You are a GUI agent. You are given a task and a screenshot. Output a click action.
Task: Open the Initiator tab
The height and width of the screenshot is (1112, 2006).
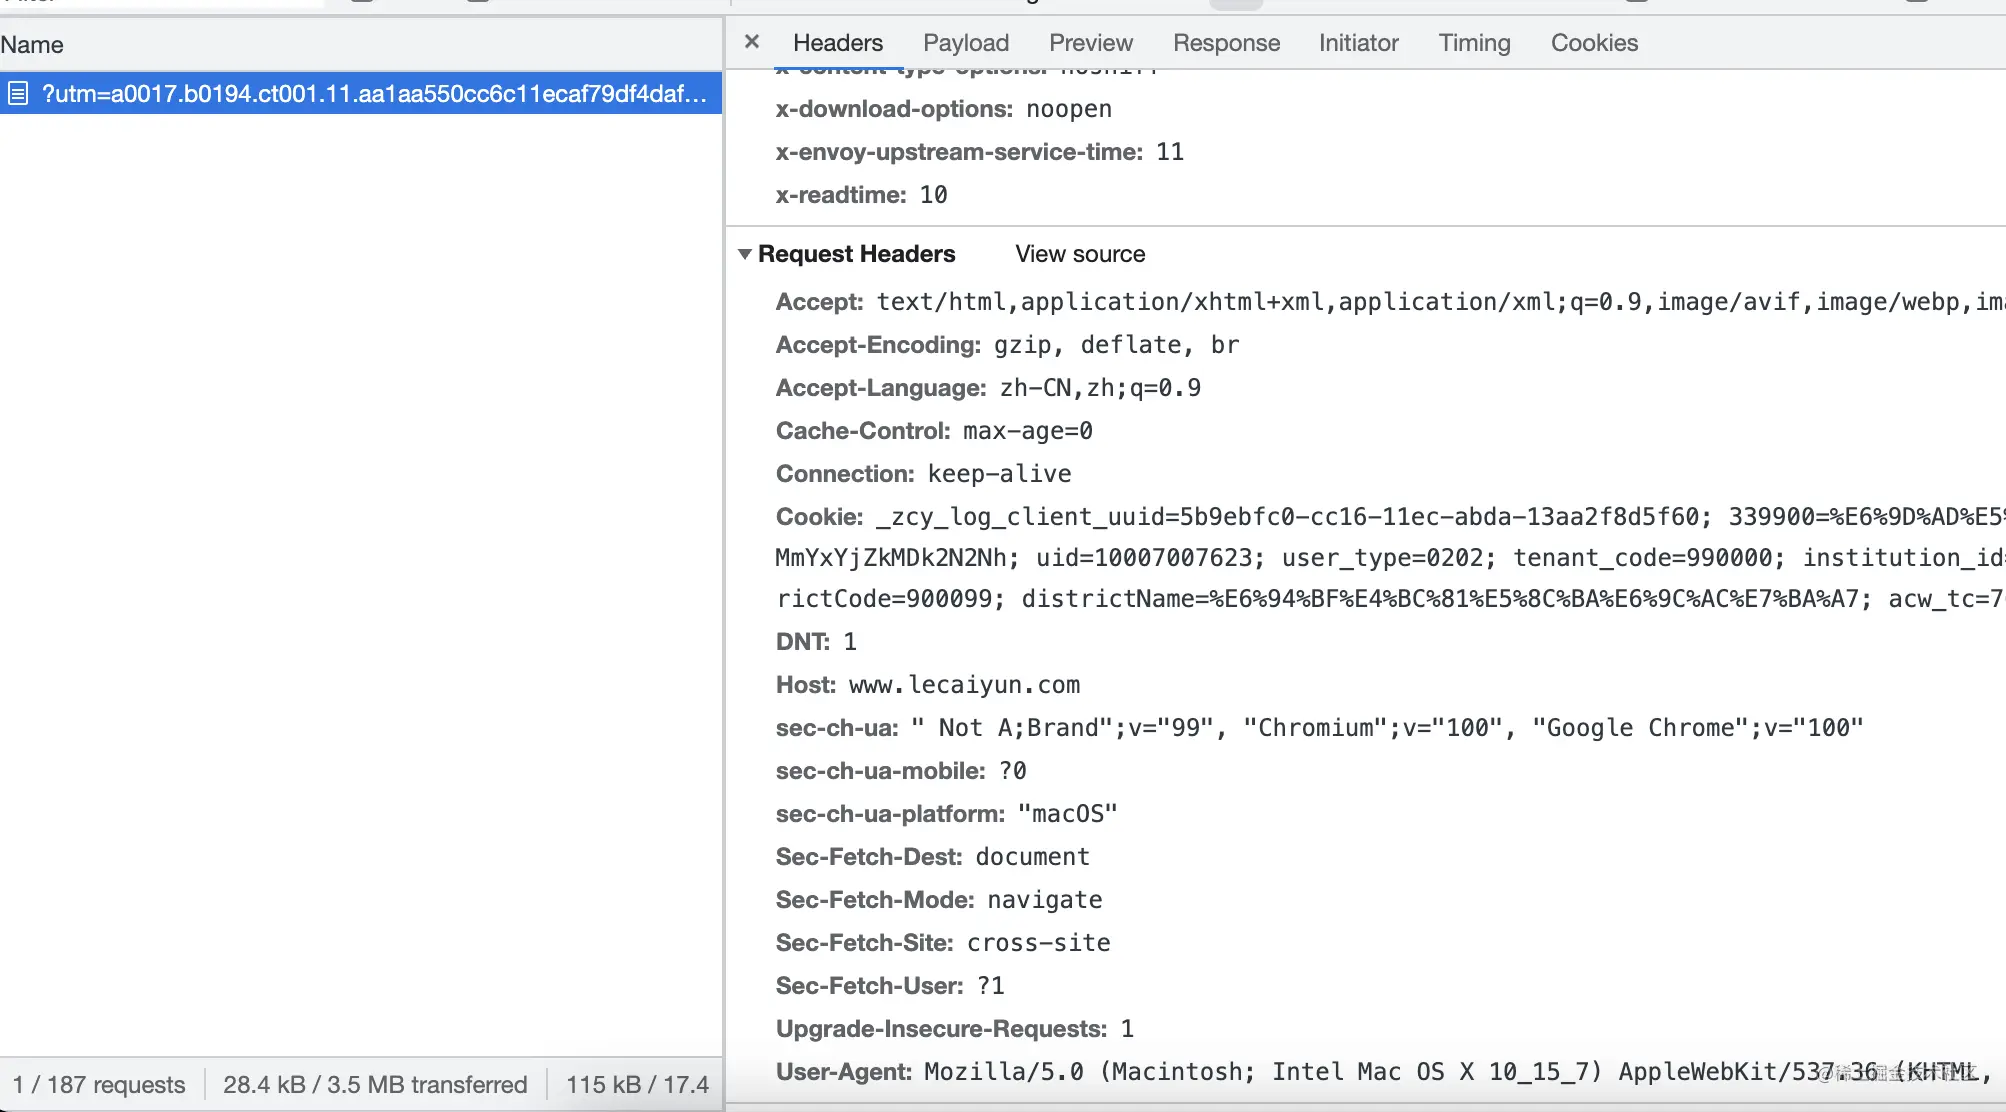[x=1357, y=43]
